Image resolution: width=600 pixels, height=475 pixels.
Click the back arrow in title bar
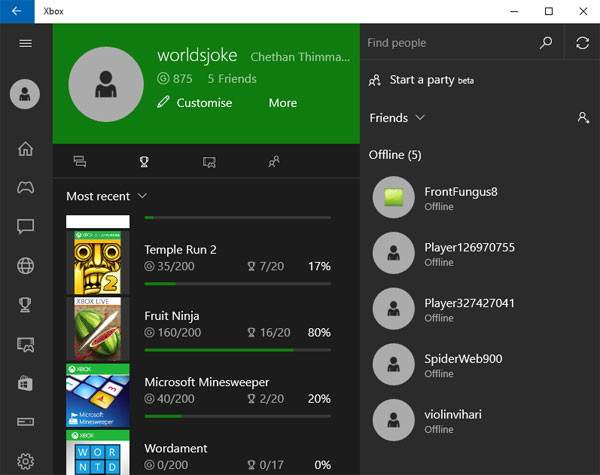[x=17, y=11]
